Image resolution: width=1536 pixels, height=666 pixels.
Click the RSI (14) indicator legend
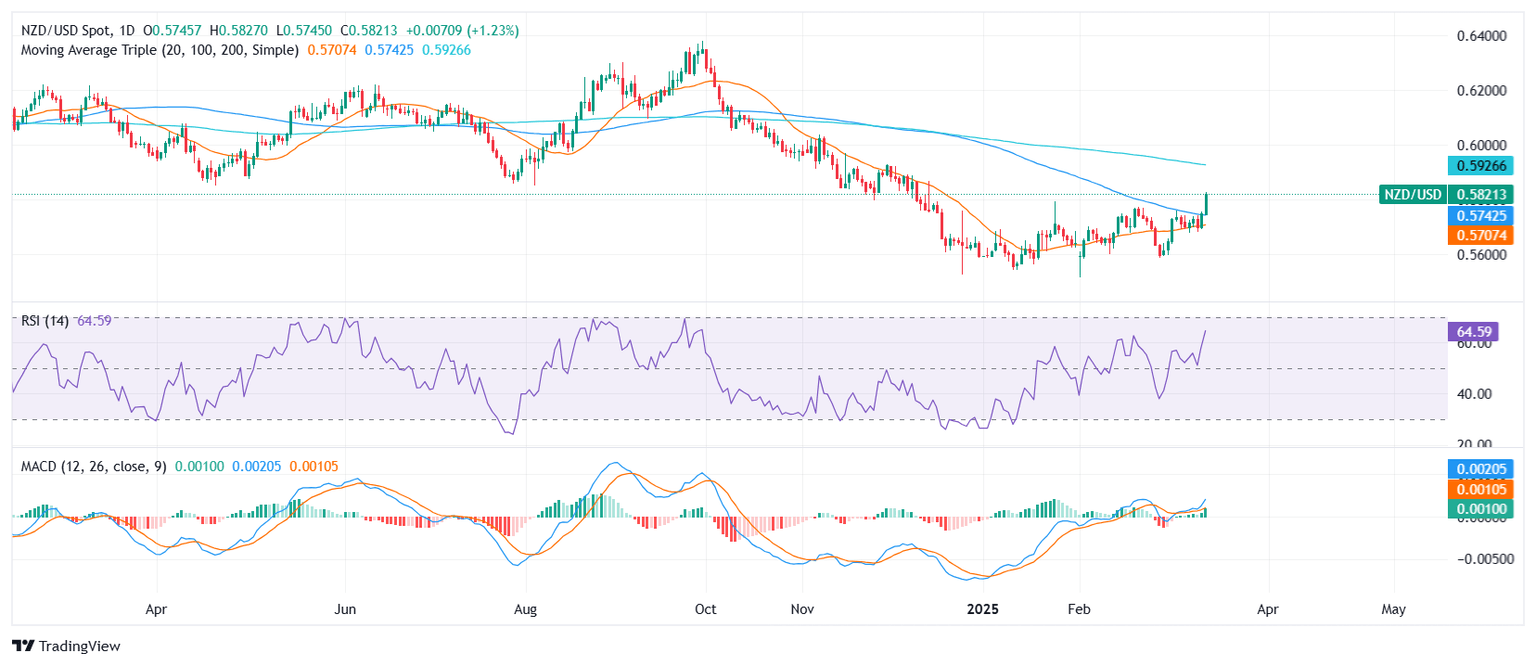pos(42,321)
